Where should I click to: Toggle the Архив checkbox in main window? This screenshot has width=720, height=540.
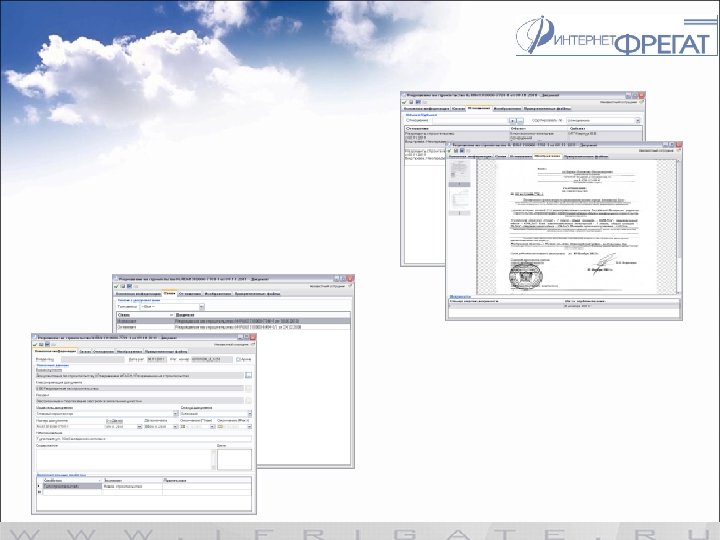click(238, 360)
